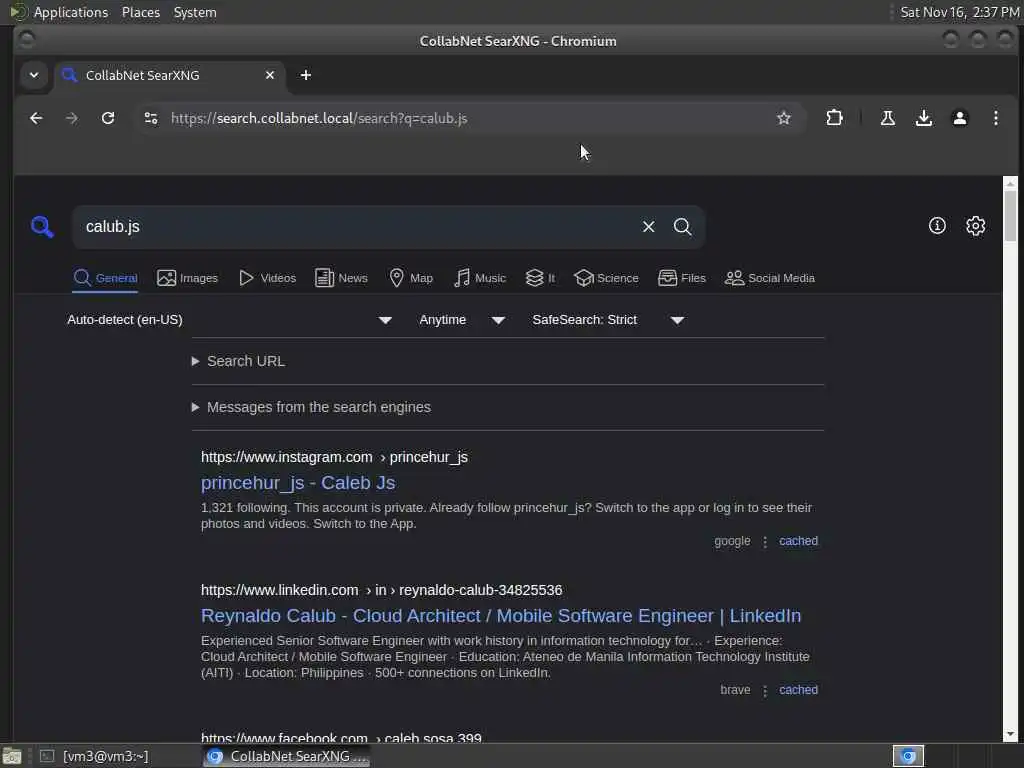Image resolution: width=1024 pixels, height=768 pixels.
Task: Click CollabNet SearXNG taskbar button
Action: click(287, 756)
